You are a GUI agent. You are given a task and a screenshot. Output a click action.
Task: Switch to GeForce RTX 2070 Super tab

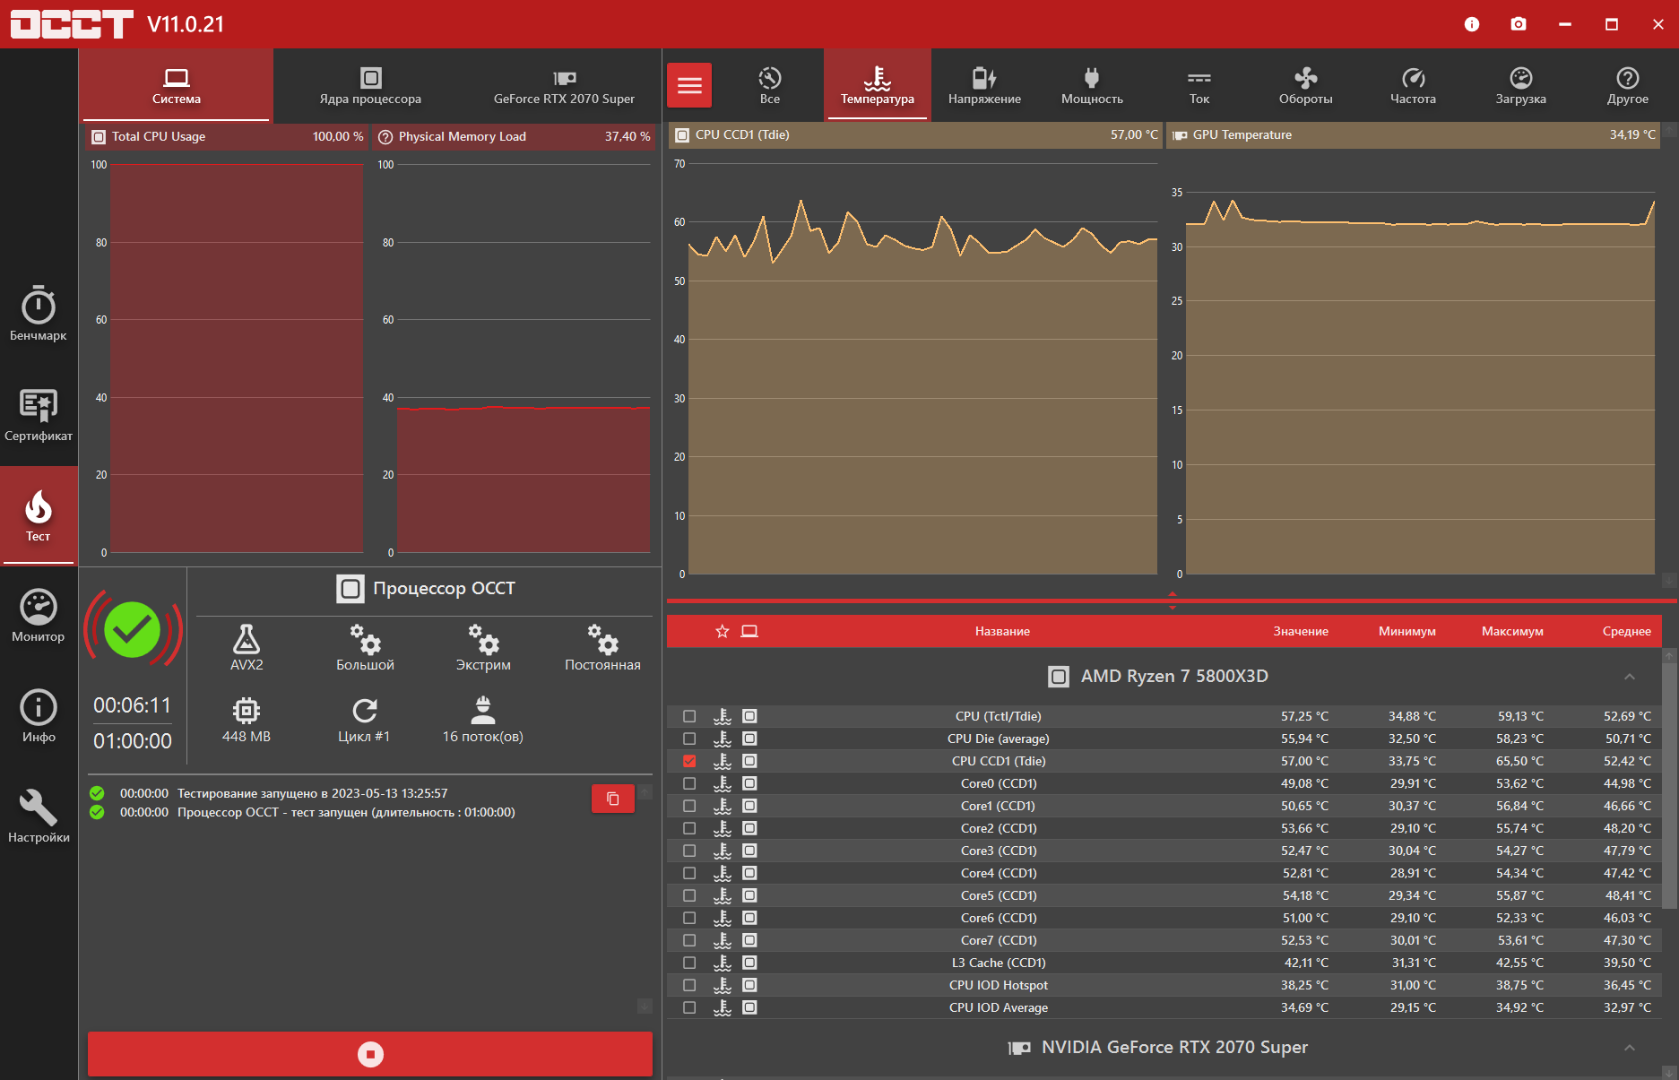coord(564,86)
